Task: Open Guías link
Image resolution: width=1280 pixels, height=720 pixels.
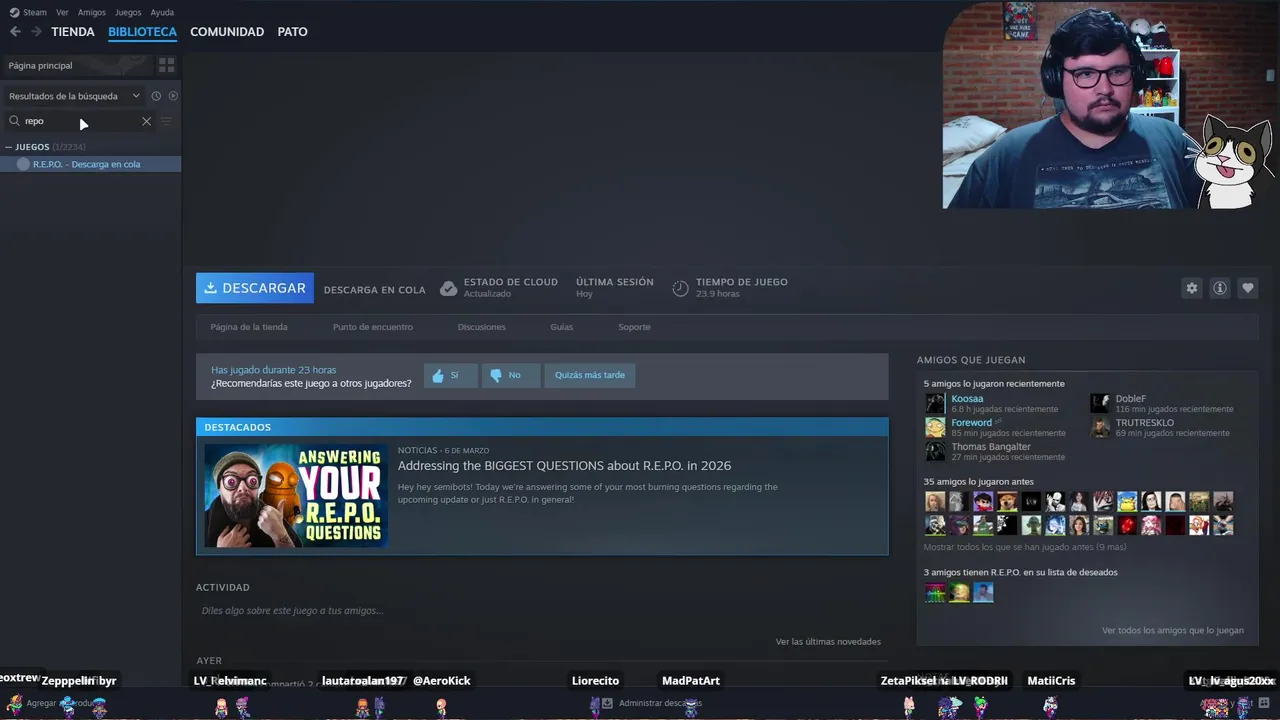Action: pos(562,327)
